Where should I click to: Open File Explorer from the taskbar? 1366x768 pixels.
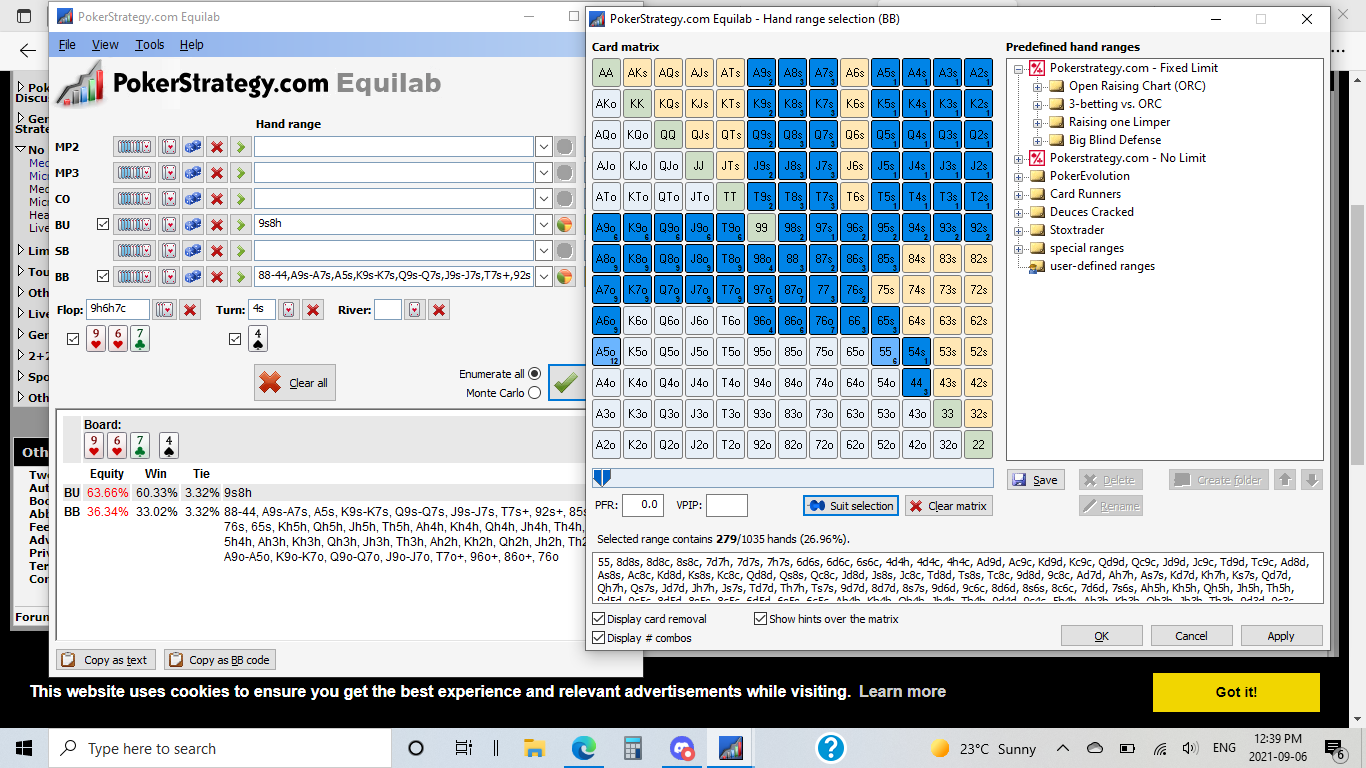tap(534, 748)
